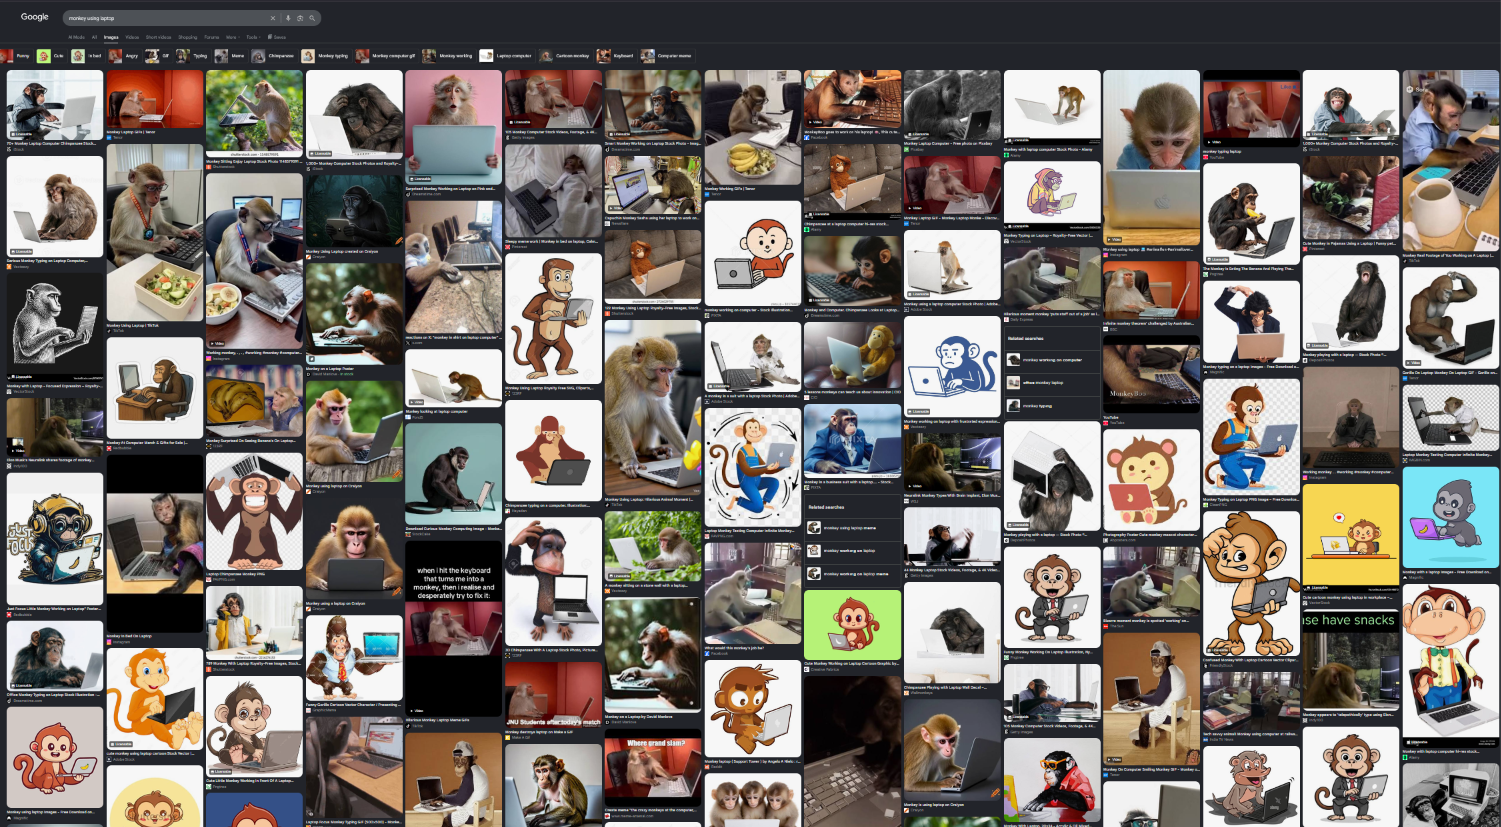
Task: Open related search 'monkey working on laptop meme'
Action: (x=852, y=574)
